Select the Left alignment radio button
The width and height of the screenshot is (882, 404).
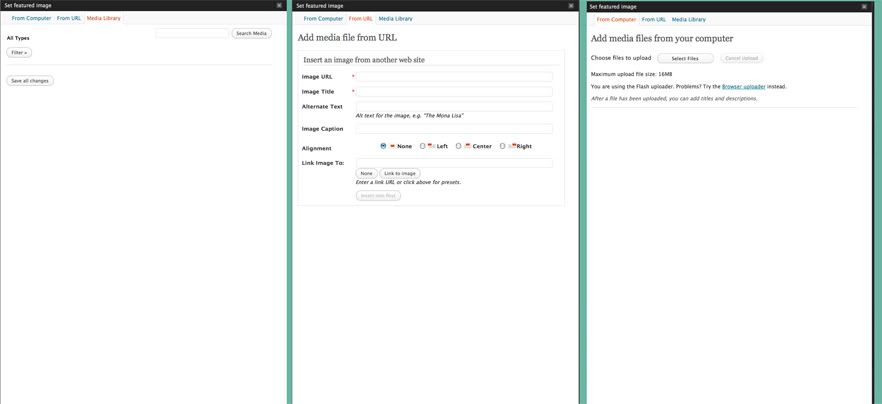click(423, 146)
